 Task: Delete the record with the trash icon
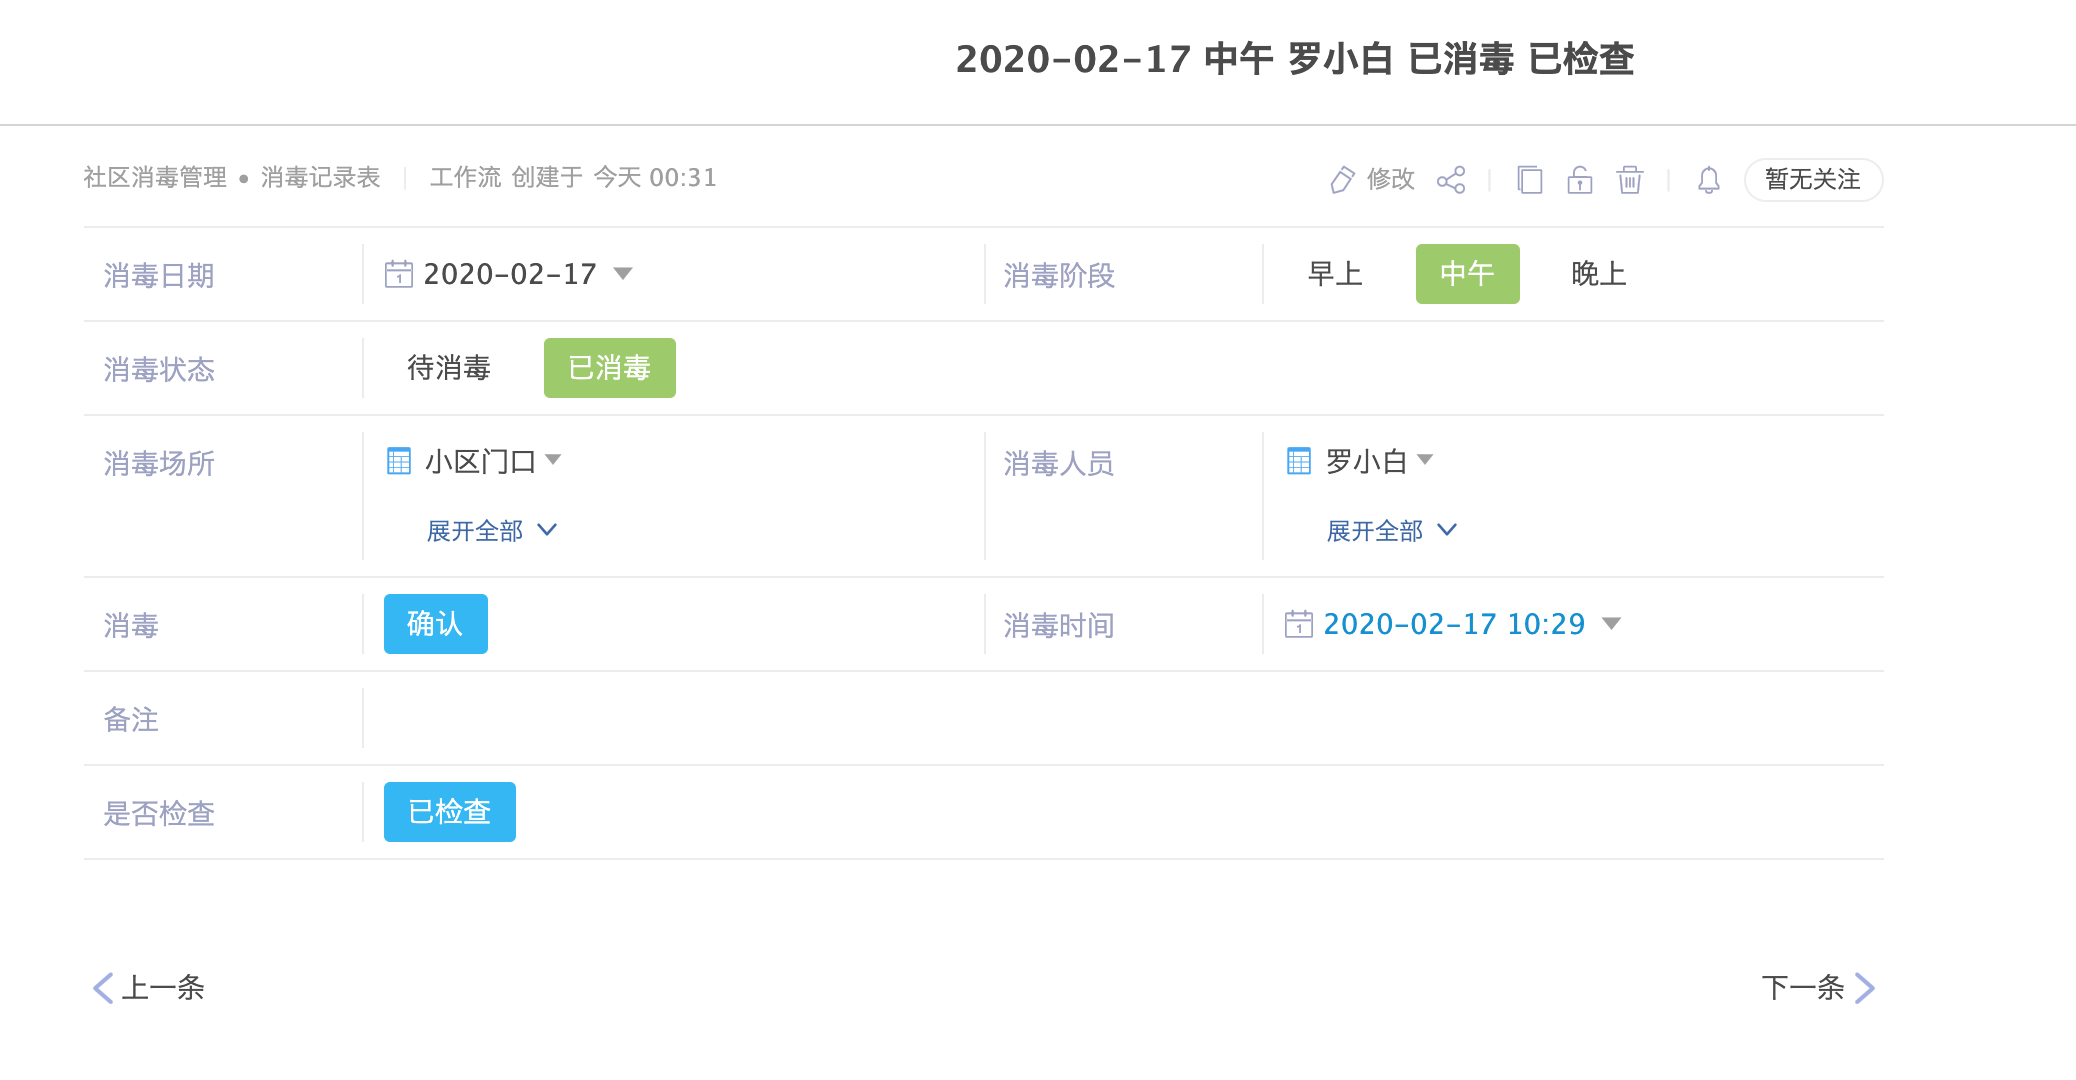[1630, 180]
